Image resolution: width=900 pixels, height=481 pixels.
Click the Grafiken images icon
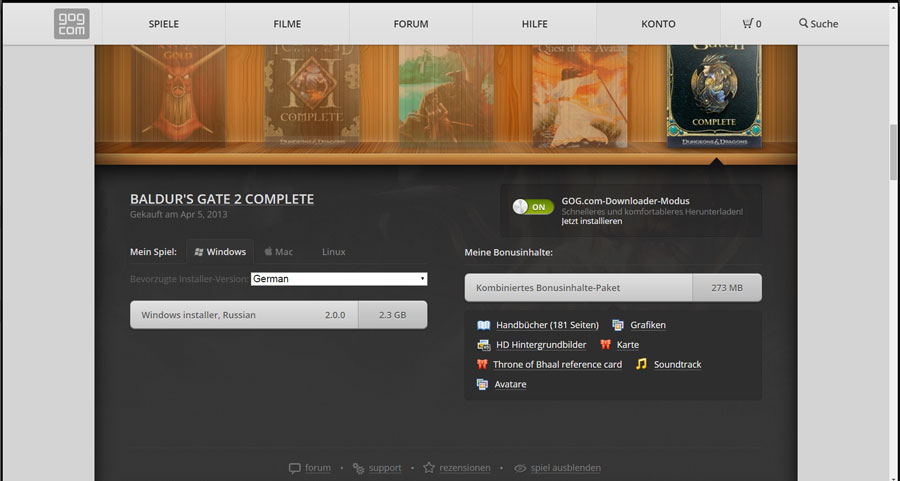click(618, 325)
